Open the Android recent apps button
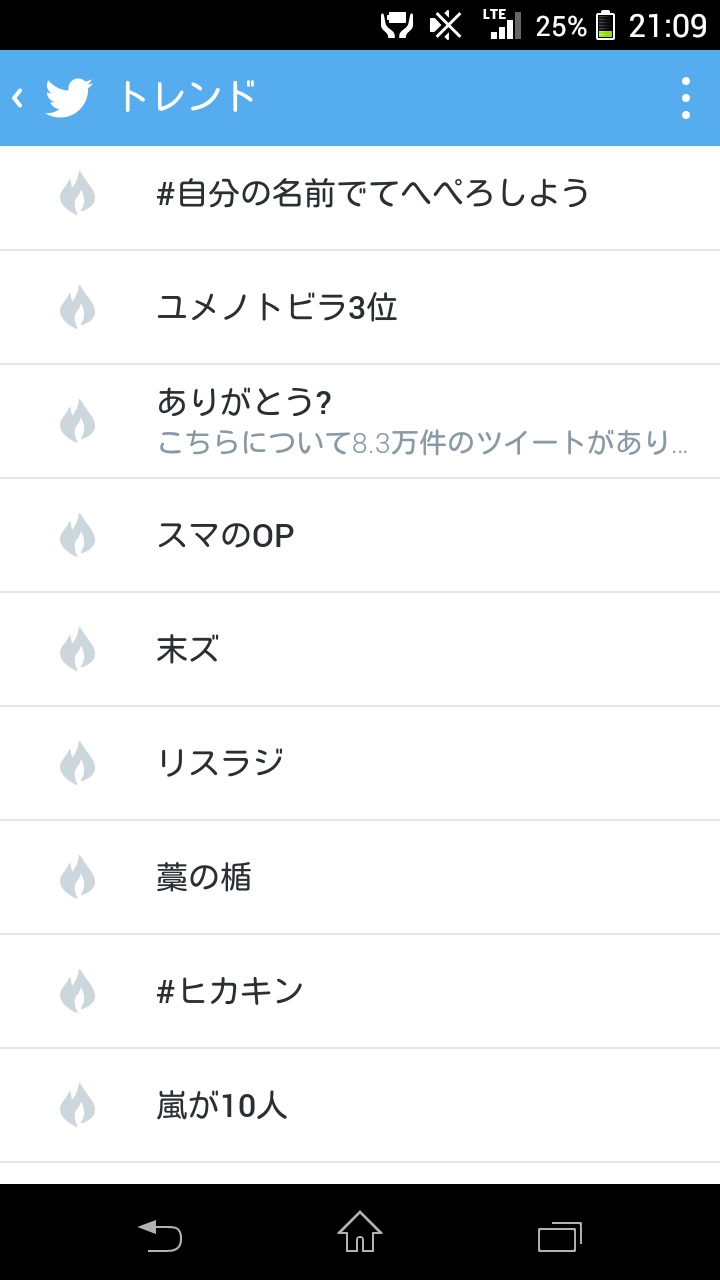This screenshot has width=720, height=1280. [x=560, y=1236]
